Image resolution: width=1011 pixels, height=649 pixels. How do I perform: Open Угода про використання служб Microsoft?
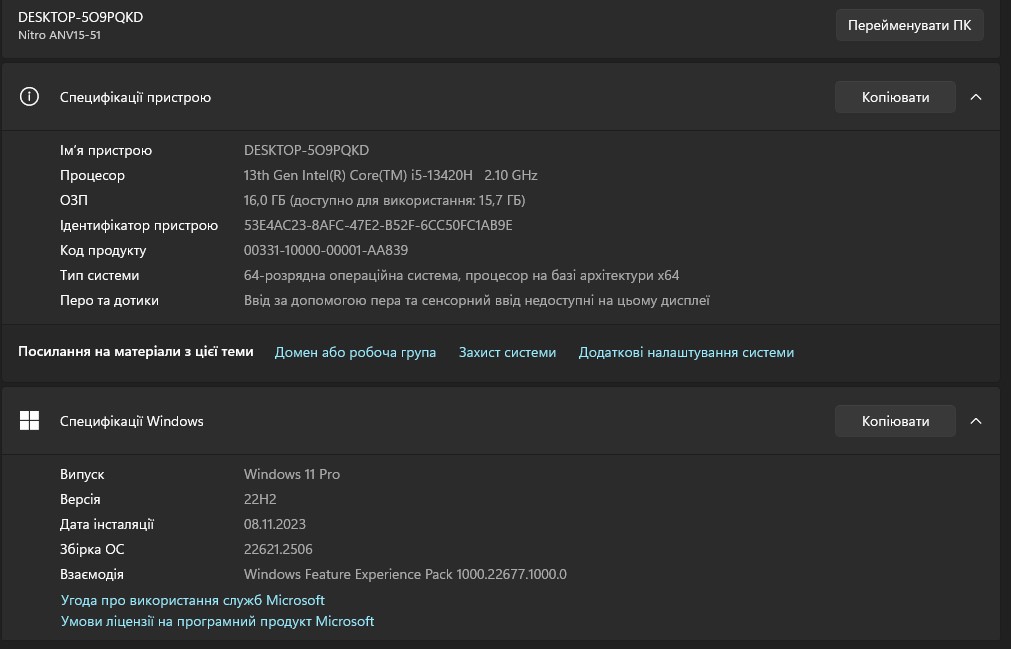click(x=193, y=600)
